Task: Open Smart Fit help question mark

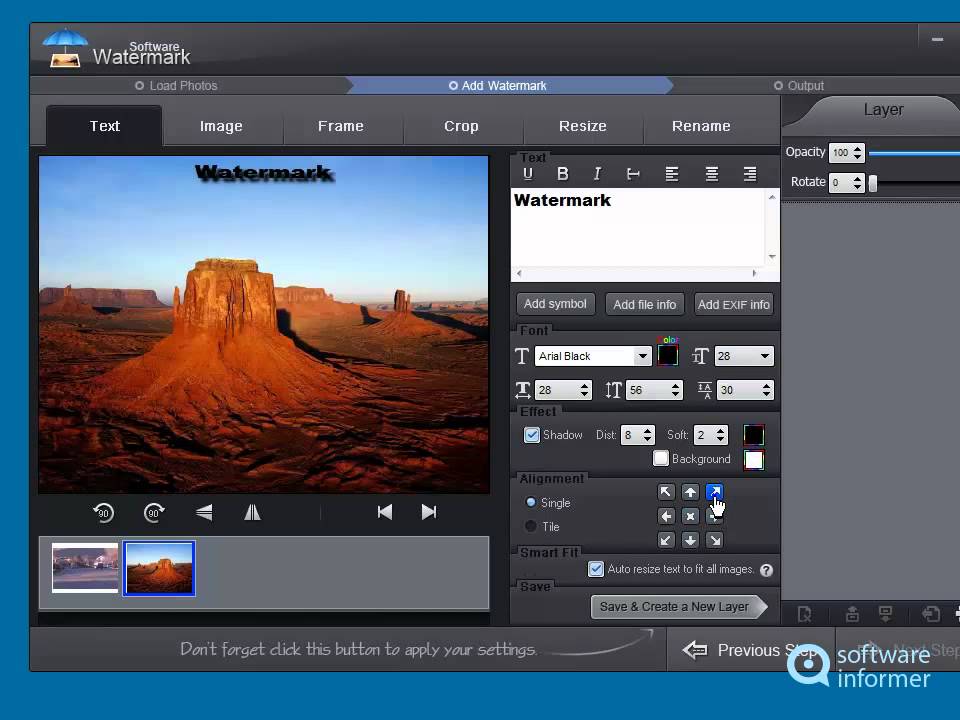Action: pos(766,570)
